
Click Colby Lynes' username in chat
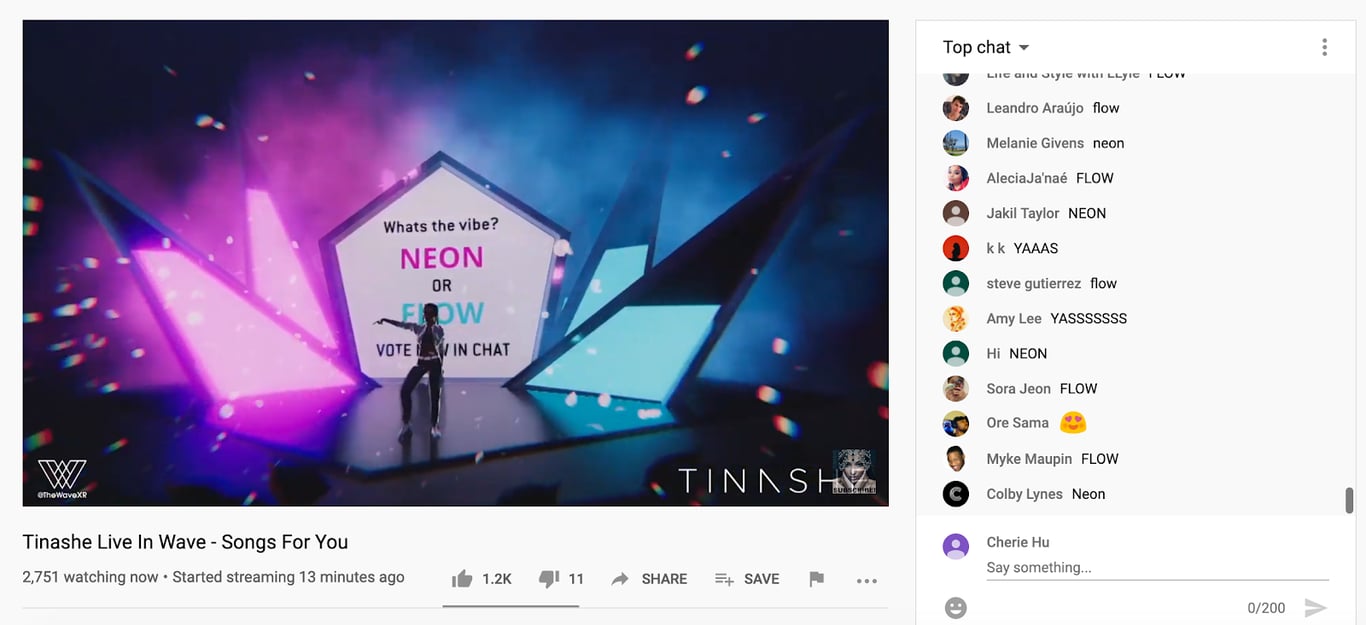coord(1025,494)
